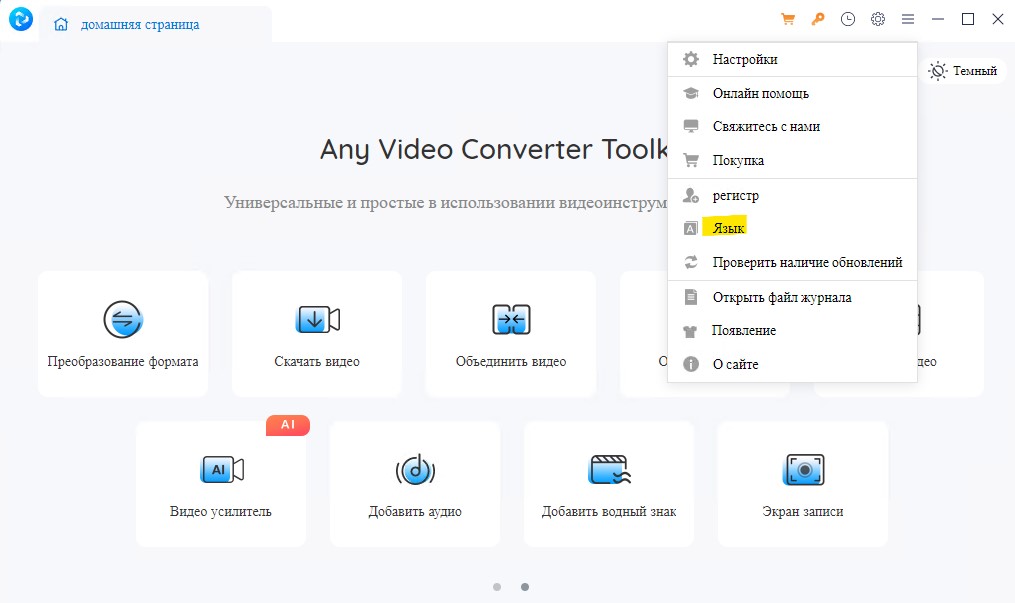Viewport: 1015px width, 603px height.
Task: Switch theme with the Темный button
Action: tap(963, 71)
